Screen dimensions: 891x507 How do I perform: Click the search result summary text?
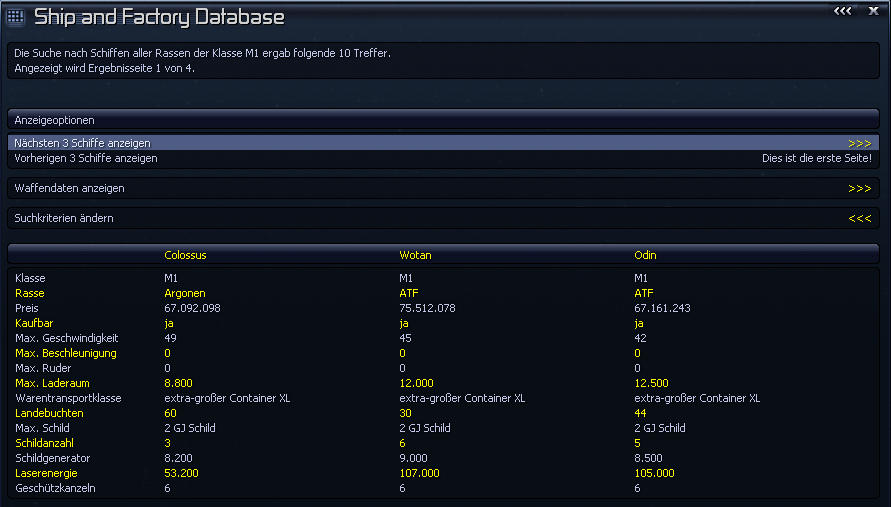[x=202, y=53]
